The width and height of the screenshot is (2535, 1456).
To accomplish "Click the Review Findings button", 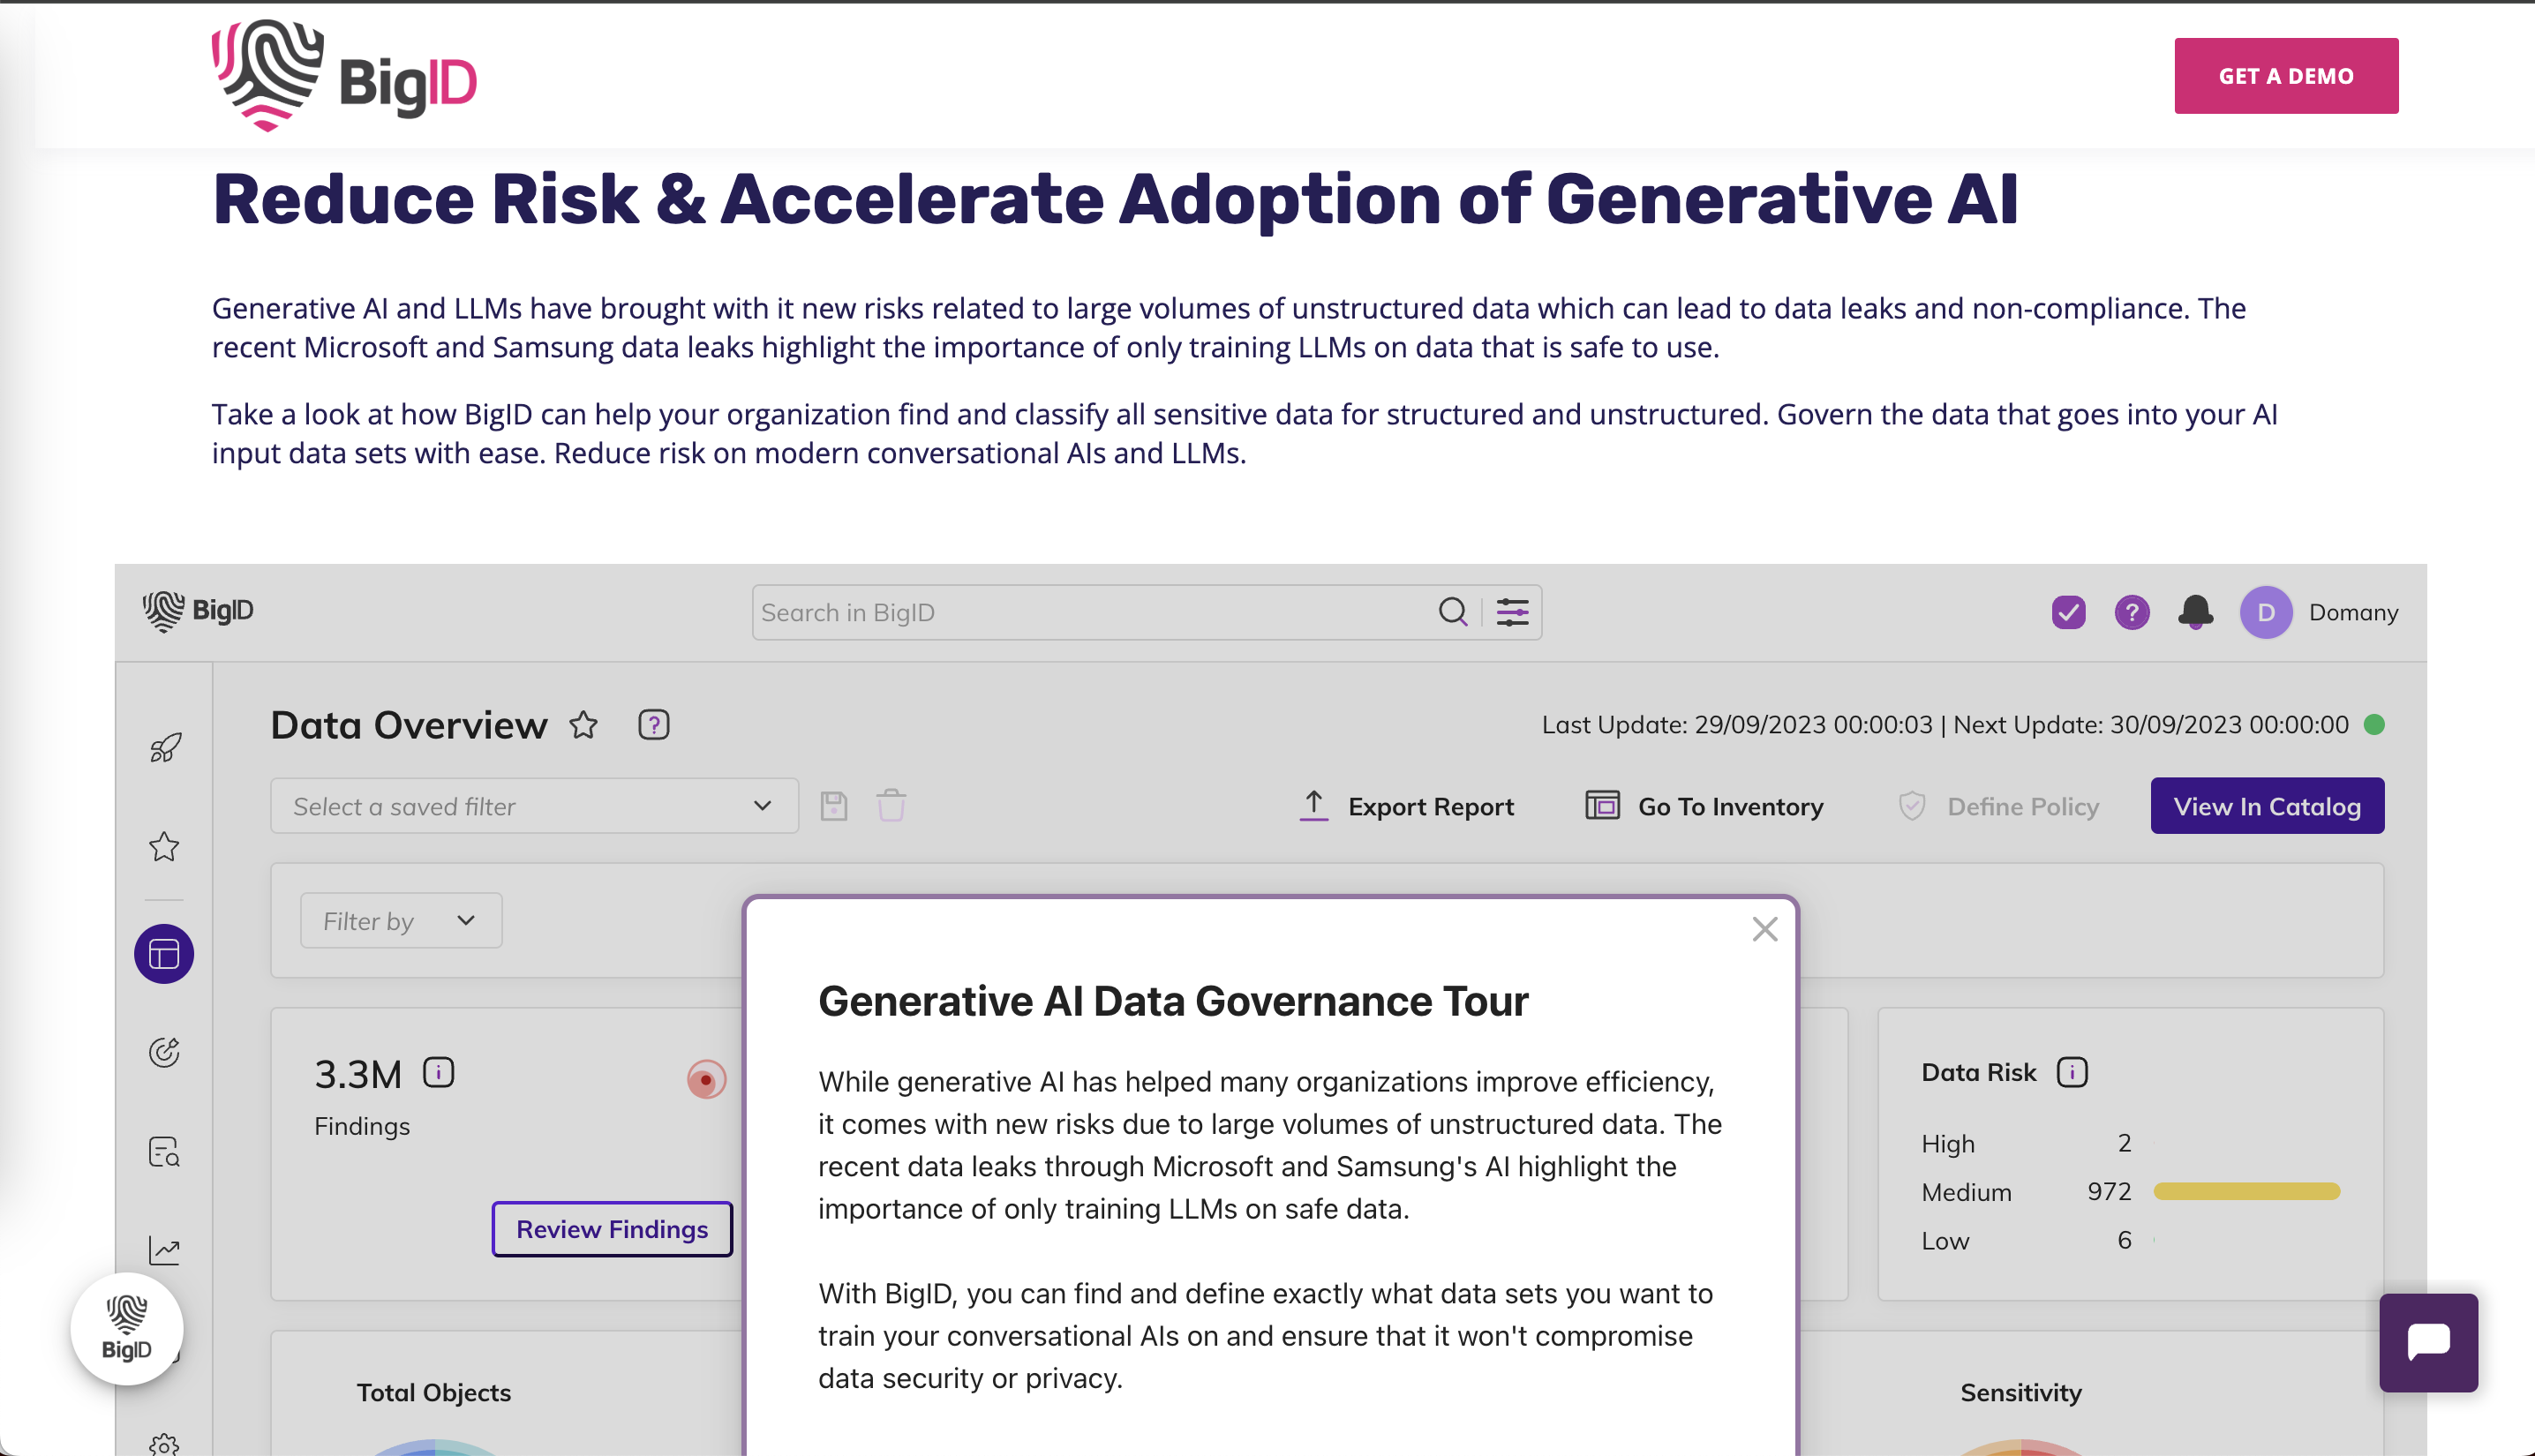I will (x=611, y=1229).
